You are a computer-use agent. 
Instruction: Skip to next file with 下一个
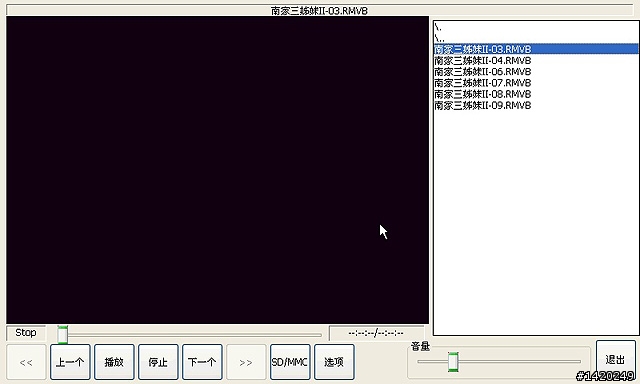click(x=202, y=362)
